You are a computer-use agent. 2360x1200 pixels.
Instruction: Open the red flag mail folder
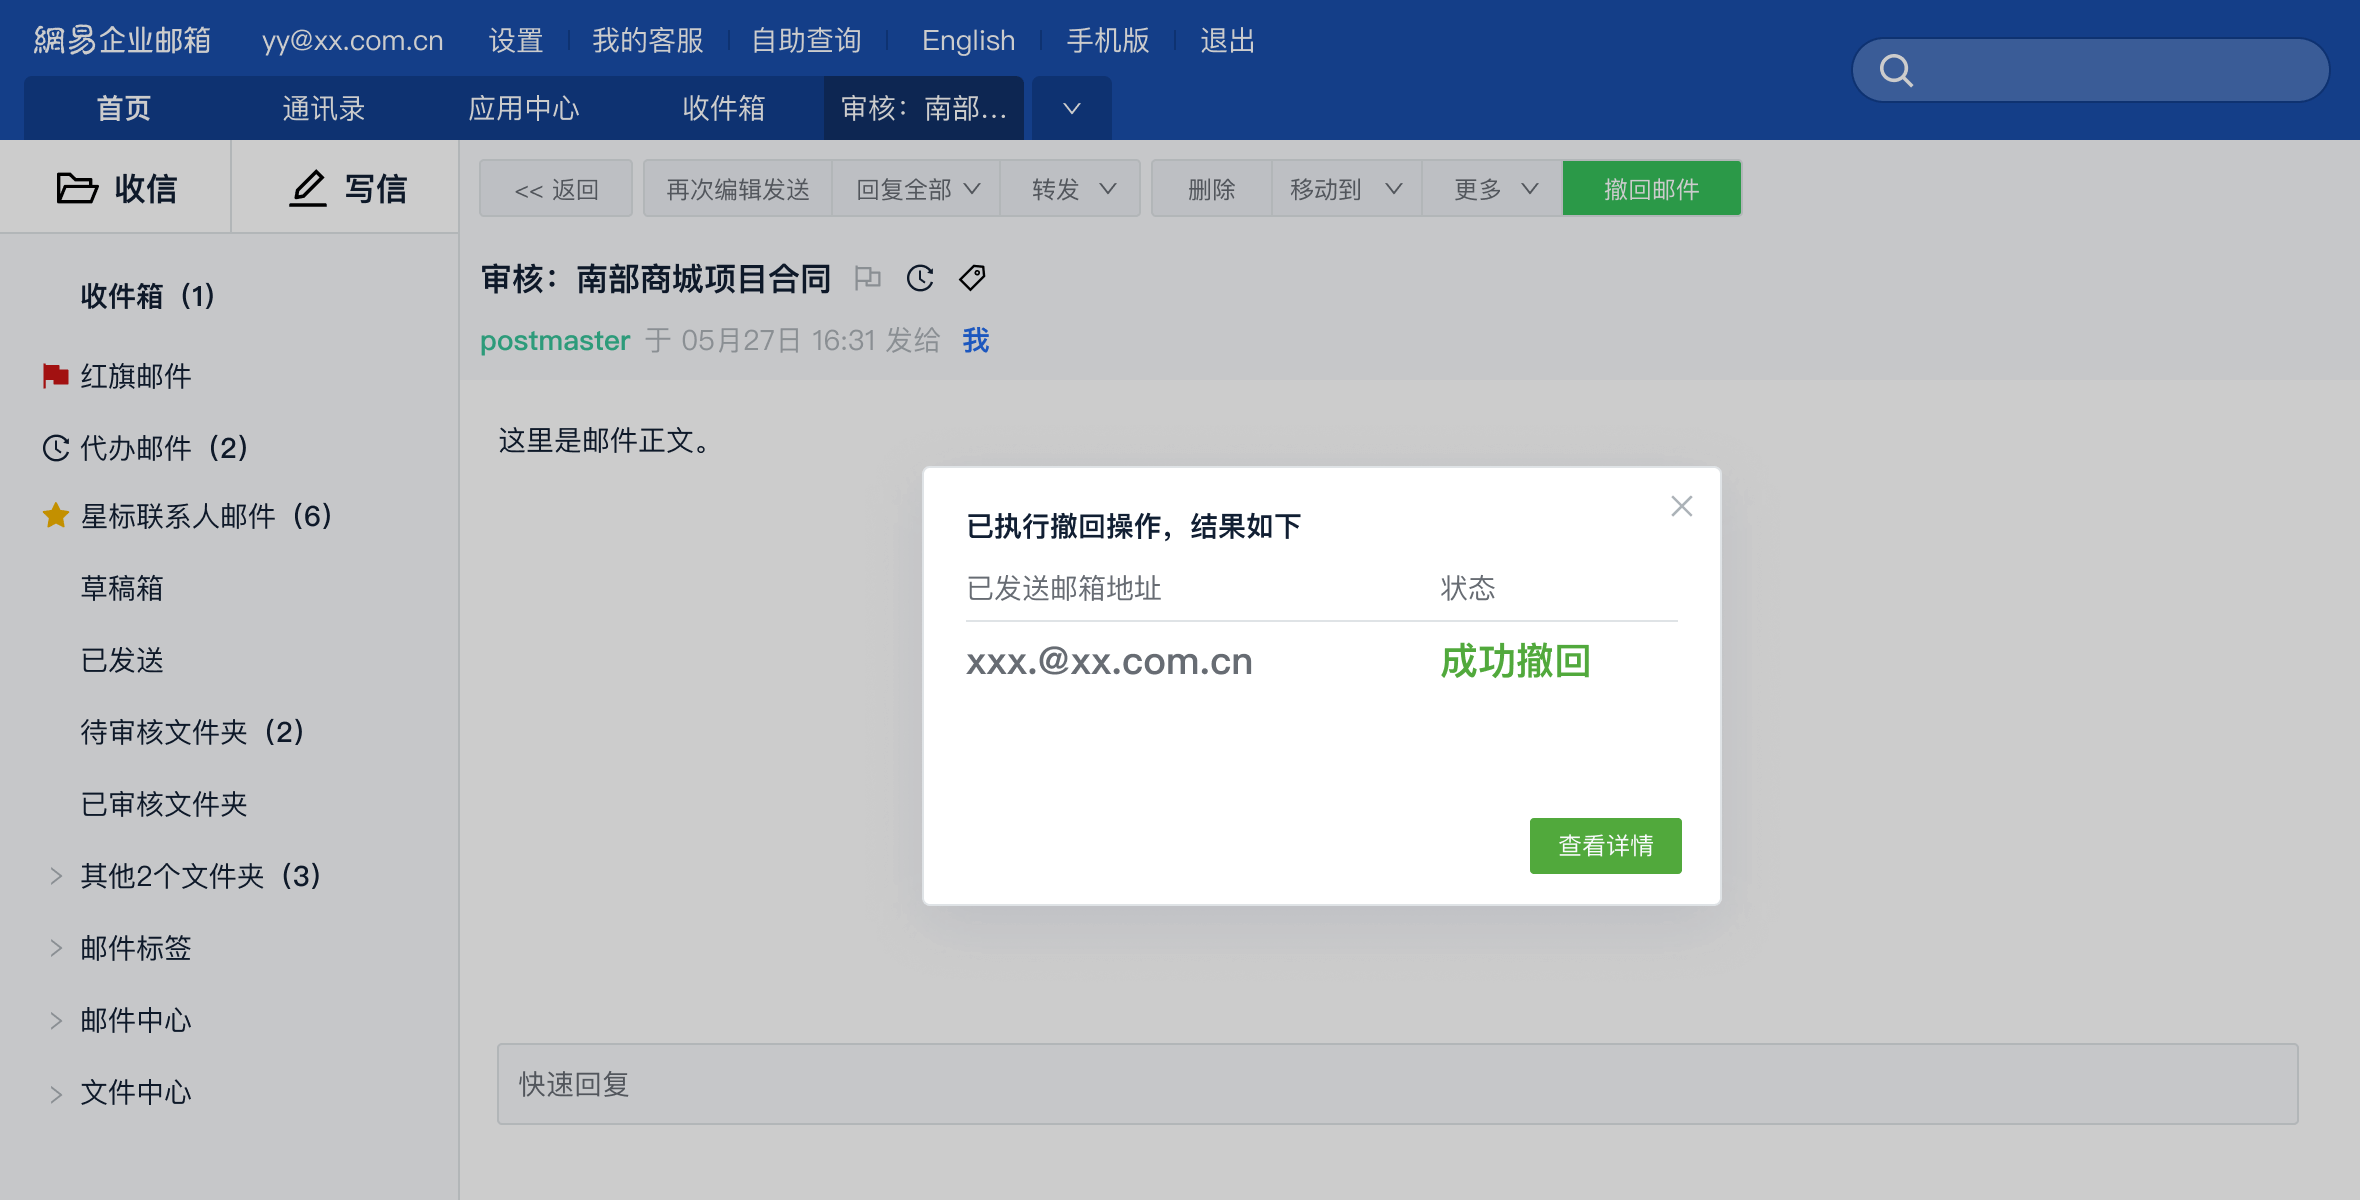[135, 376]
